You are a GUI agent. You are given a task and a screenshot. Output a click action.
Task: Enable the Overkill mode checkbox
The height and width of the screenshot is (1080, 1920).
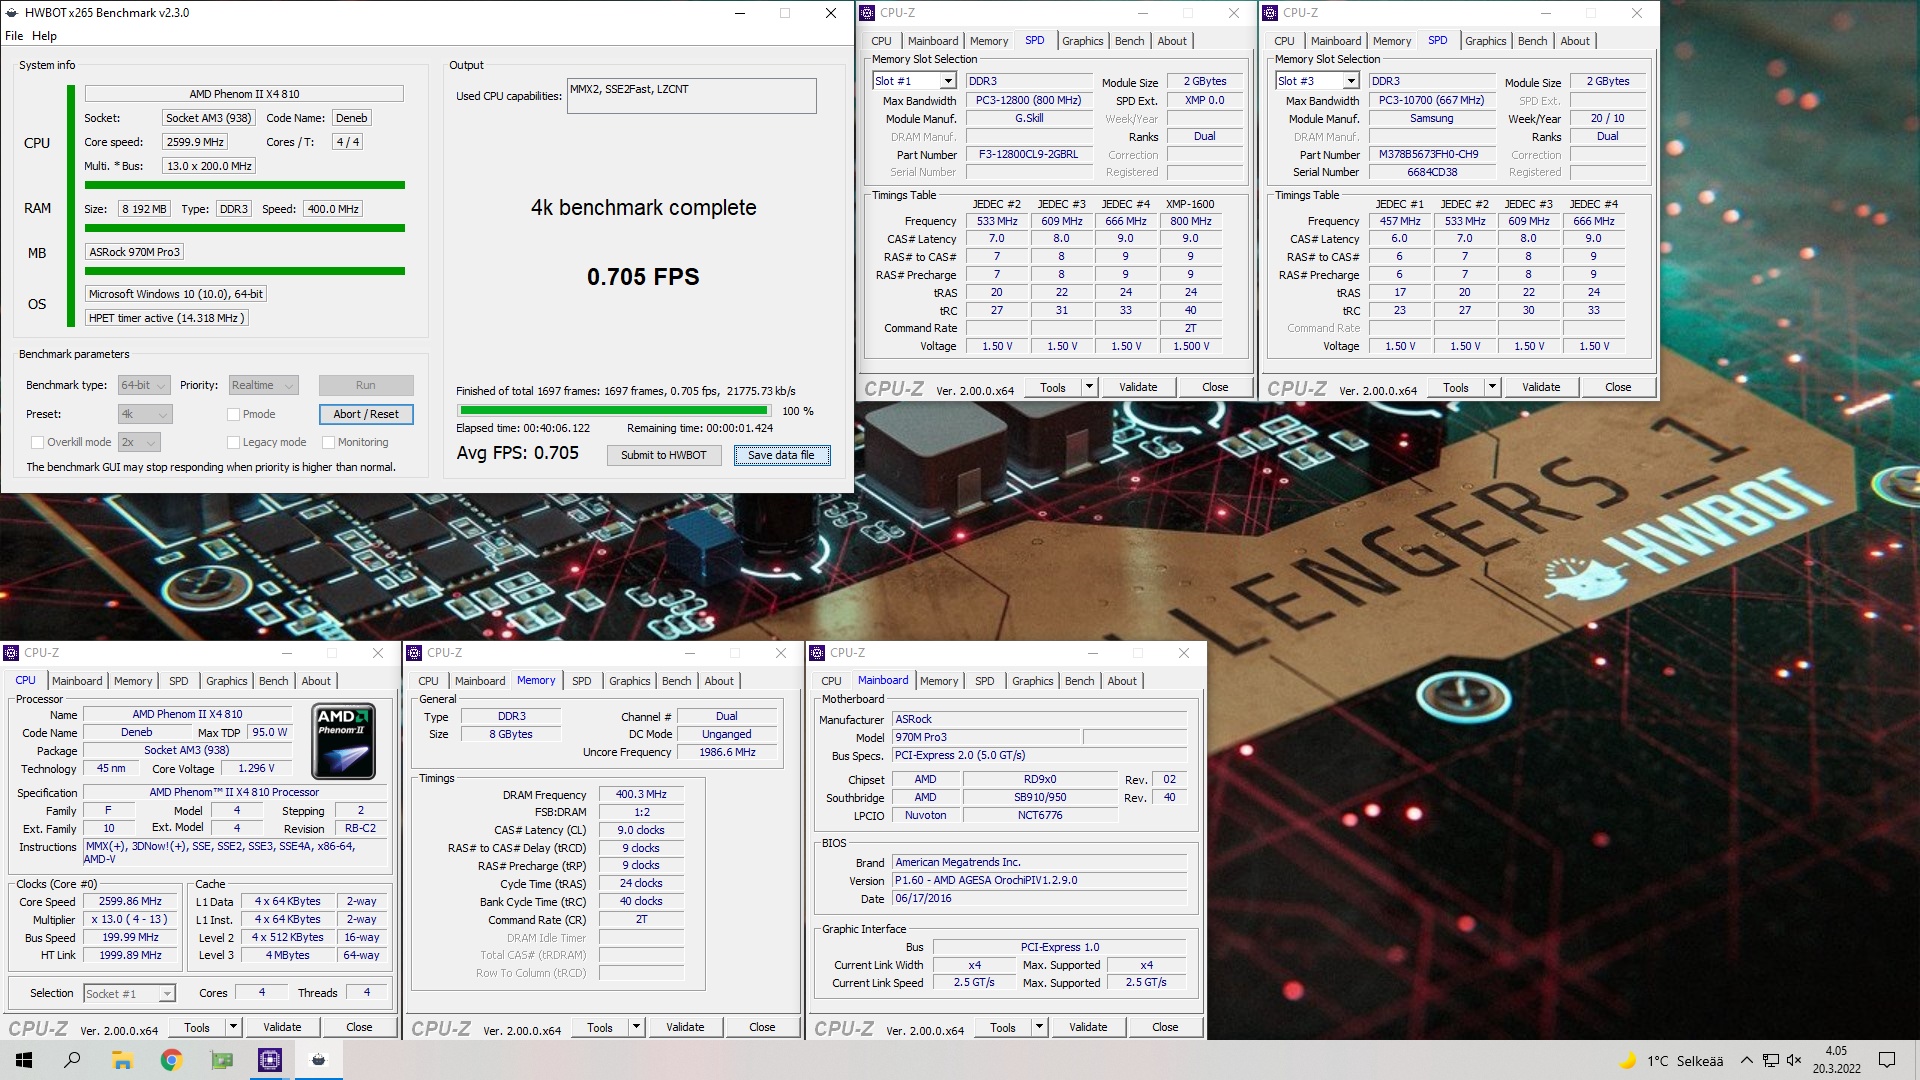click(x=37, y=442)
